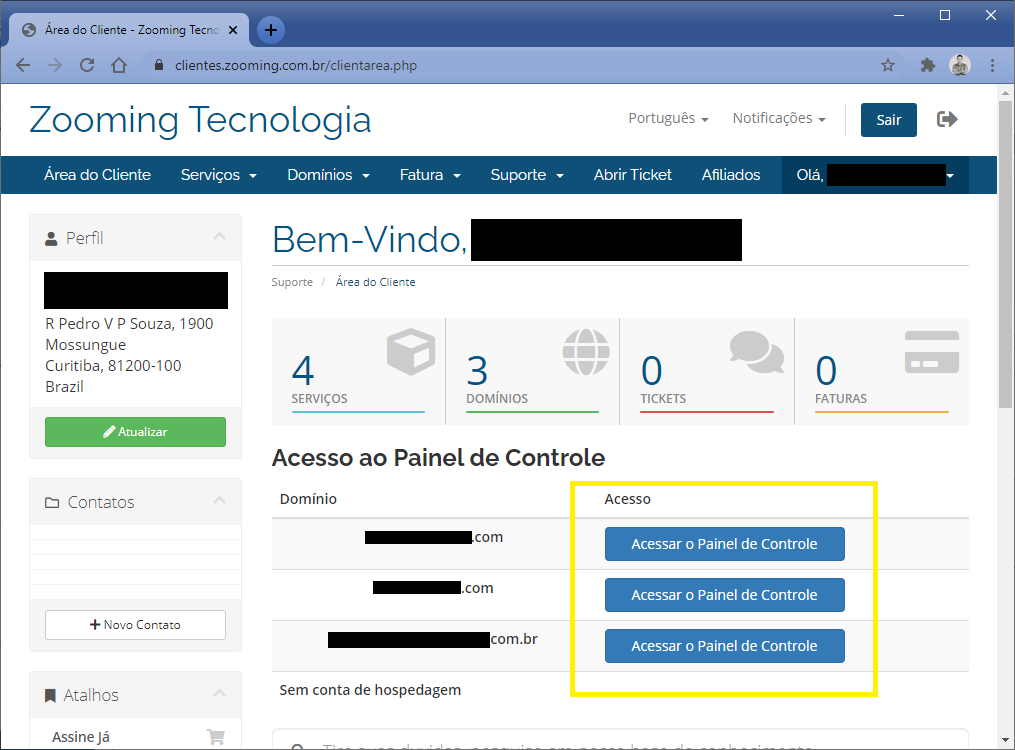1015x750 pixels.
Task: Click the Sair button
Action: [x=888, y=120]
